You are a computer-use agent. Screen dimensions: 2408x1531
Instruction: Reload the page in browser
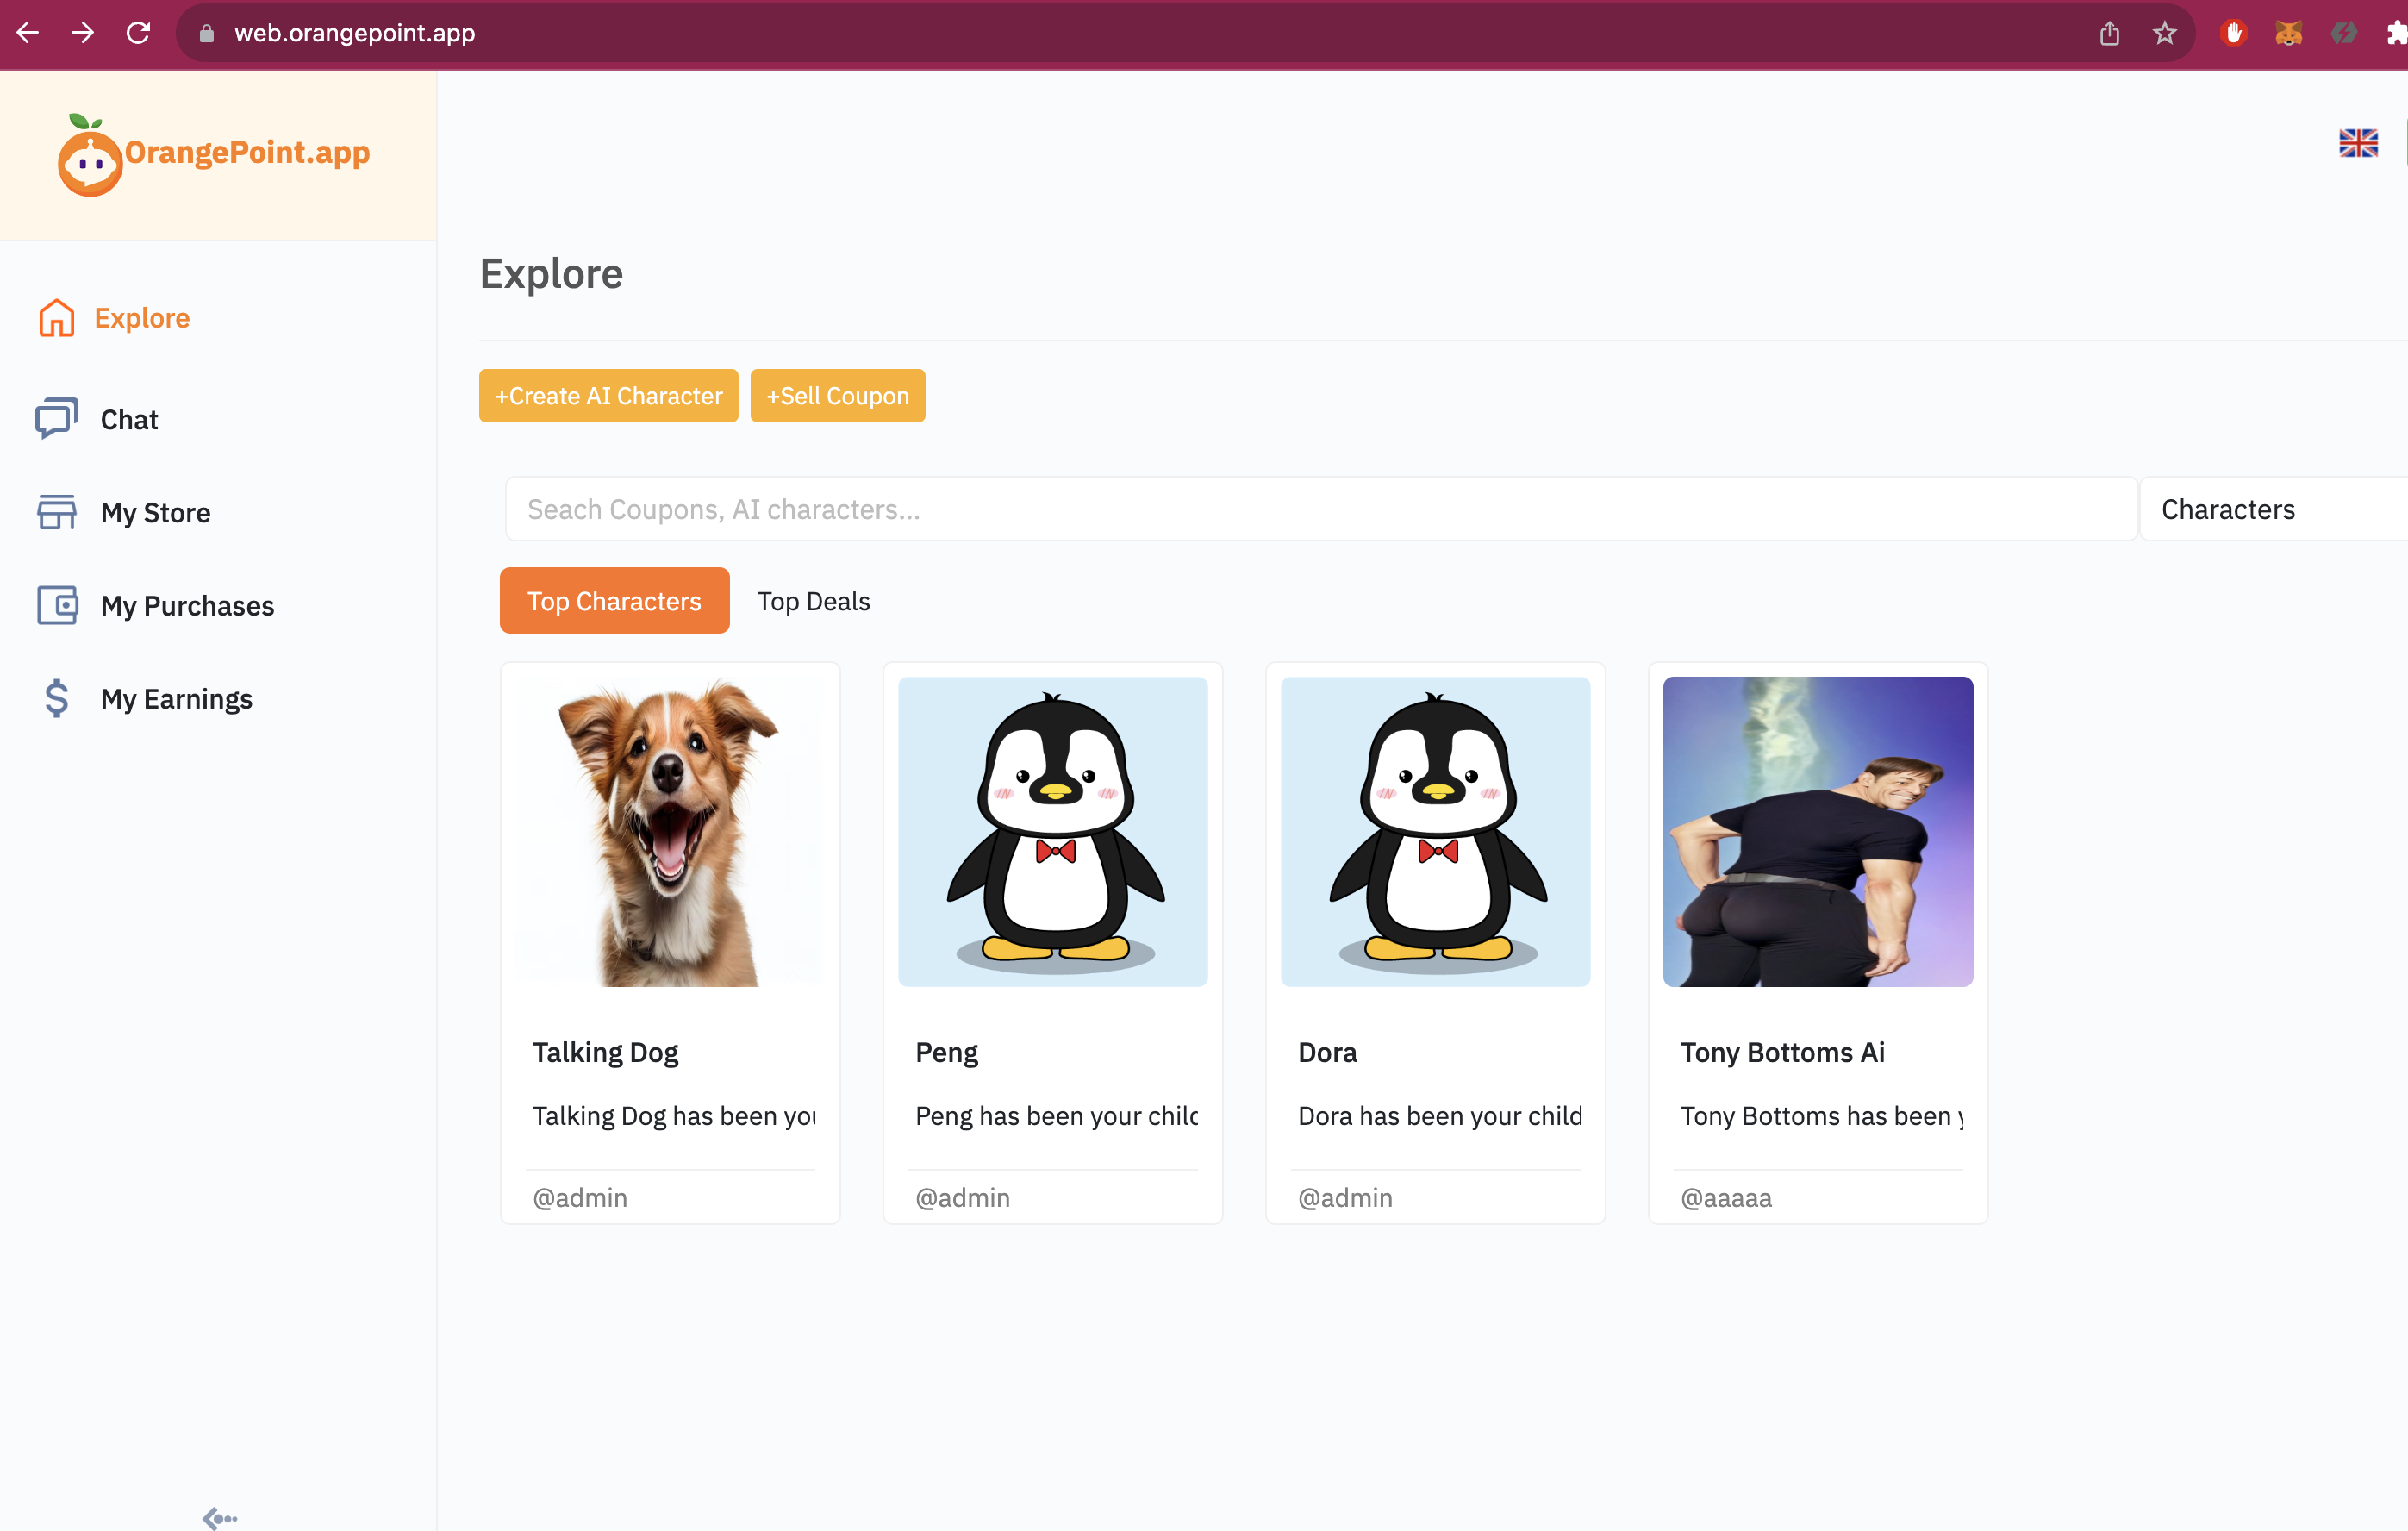pyautogui.click(x=138, y=33)
